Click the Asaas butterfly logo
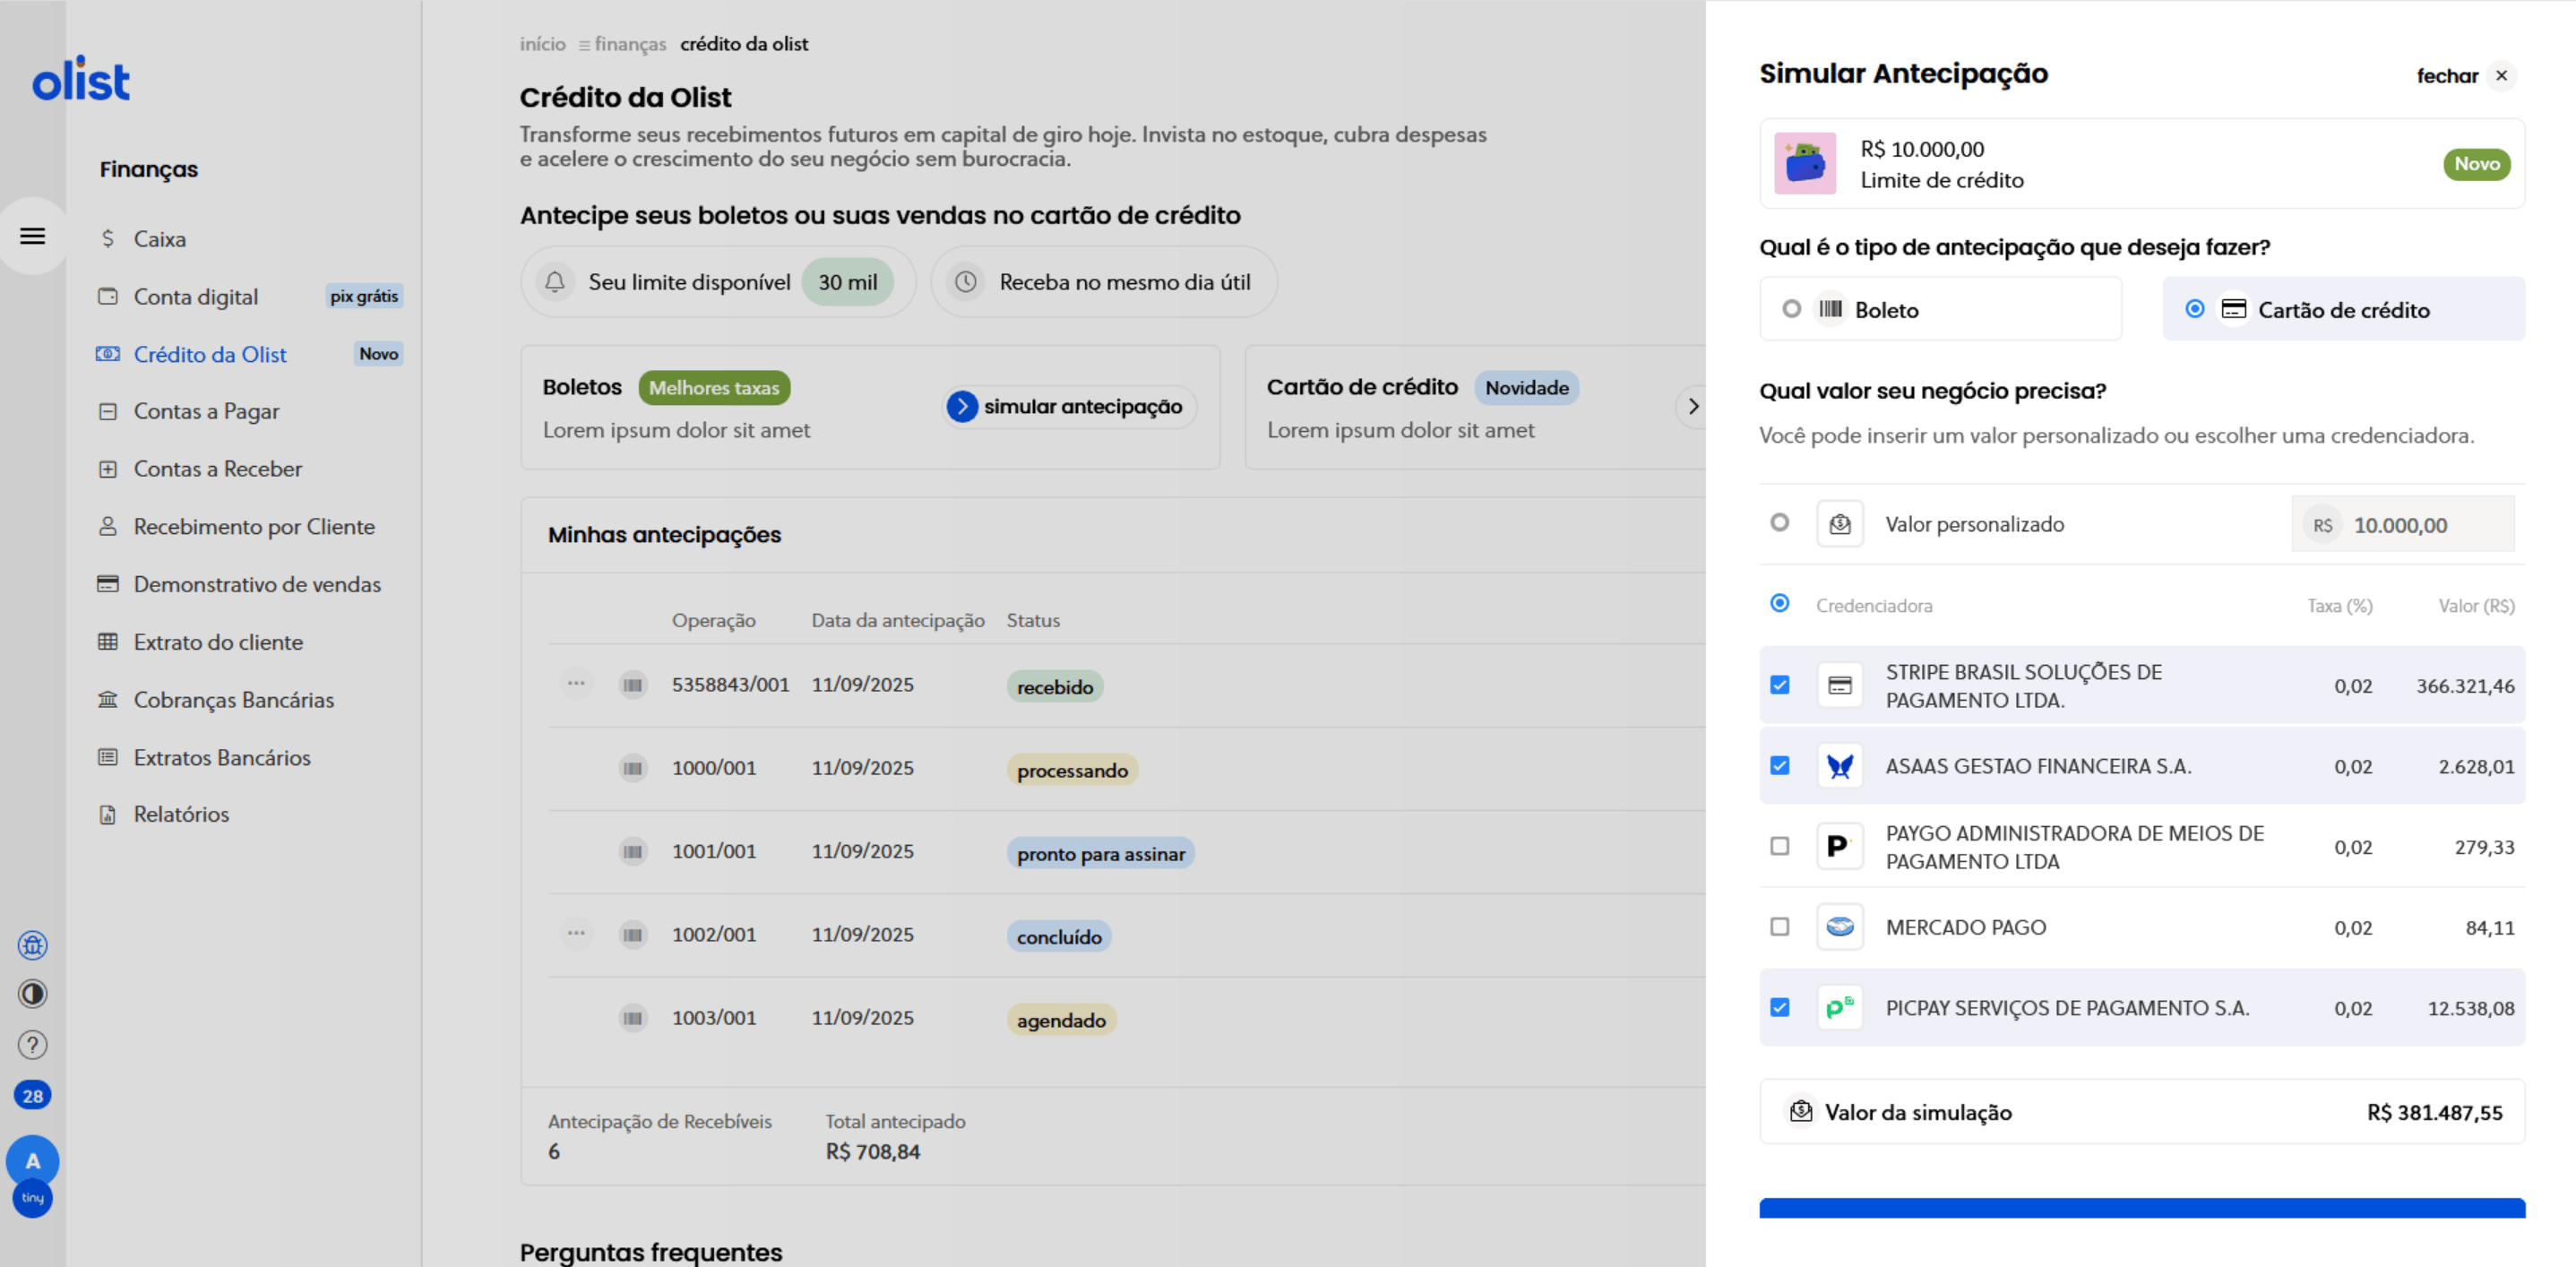Image resolution: width=2576 pixels, height=1267 pixels. (x=1840, y=766)
